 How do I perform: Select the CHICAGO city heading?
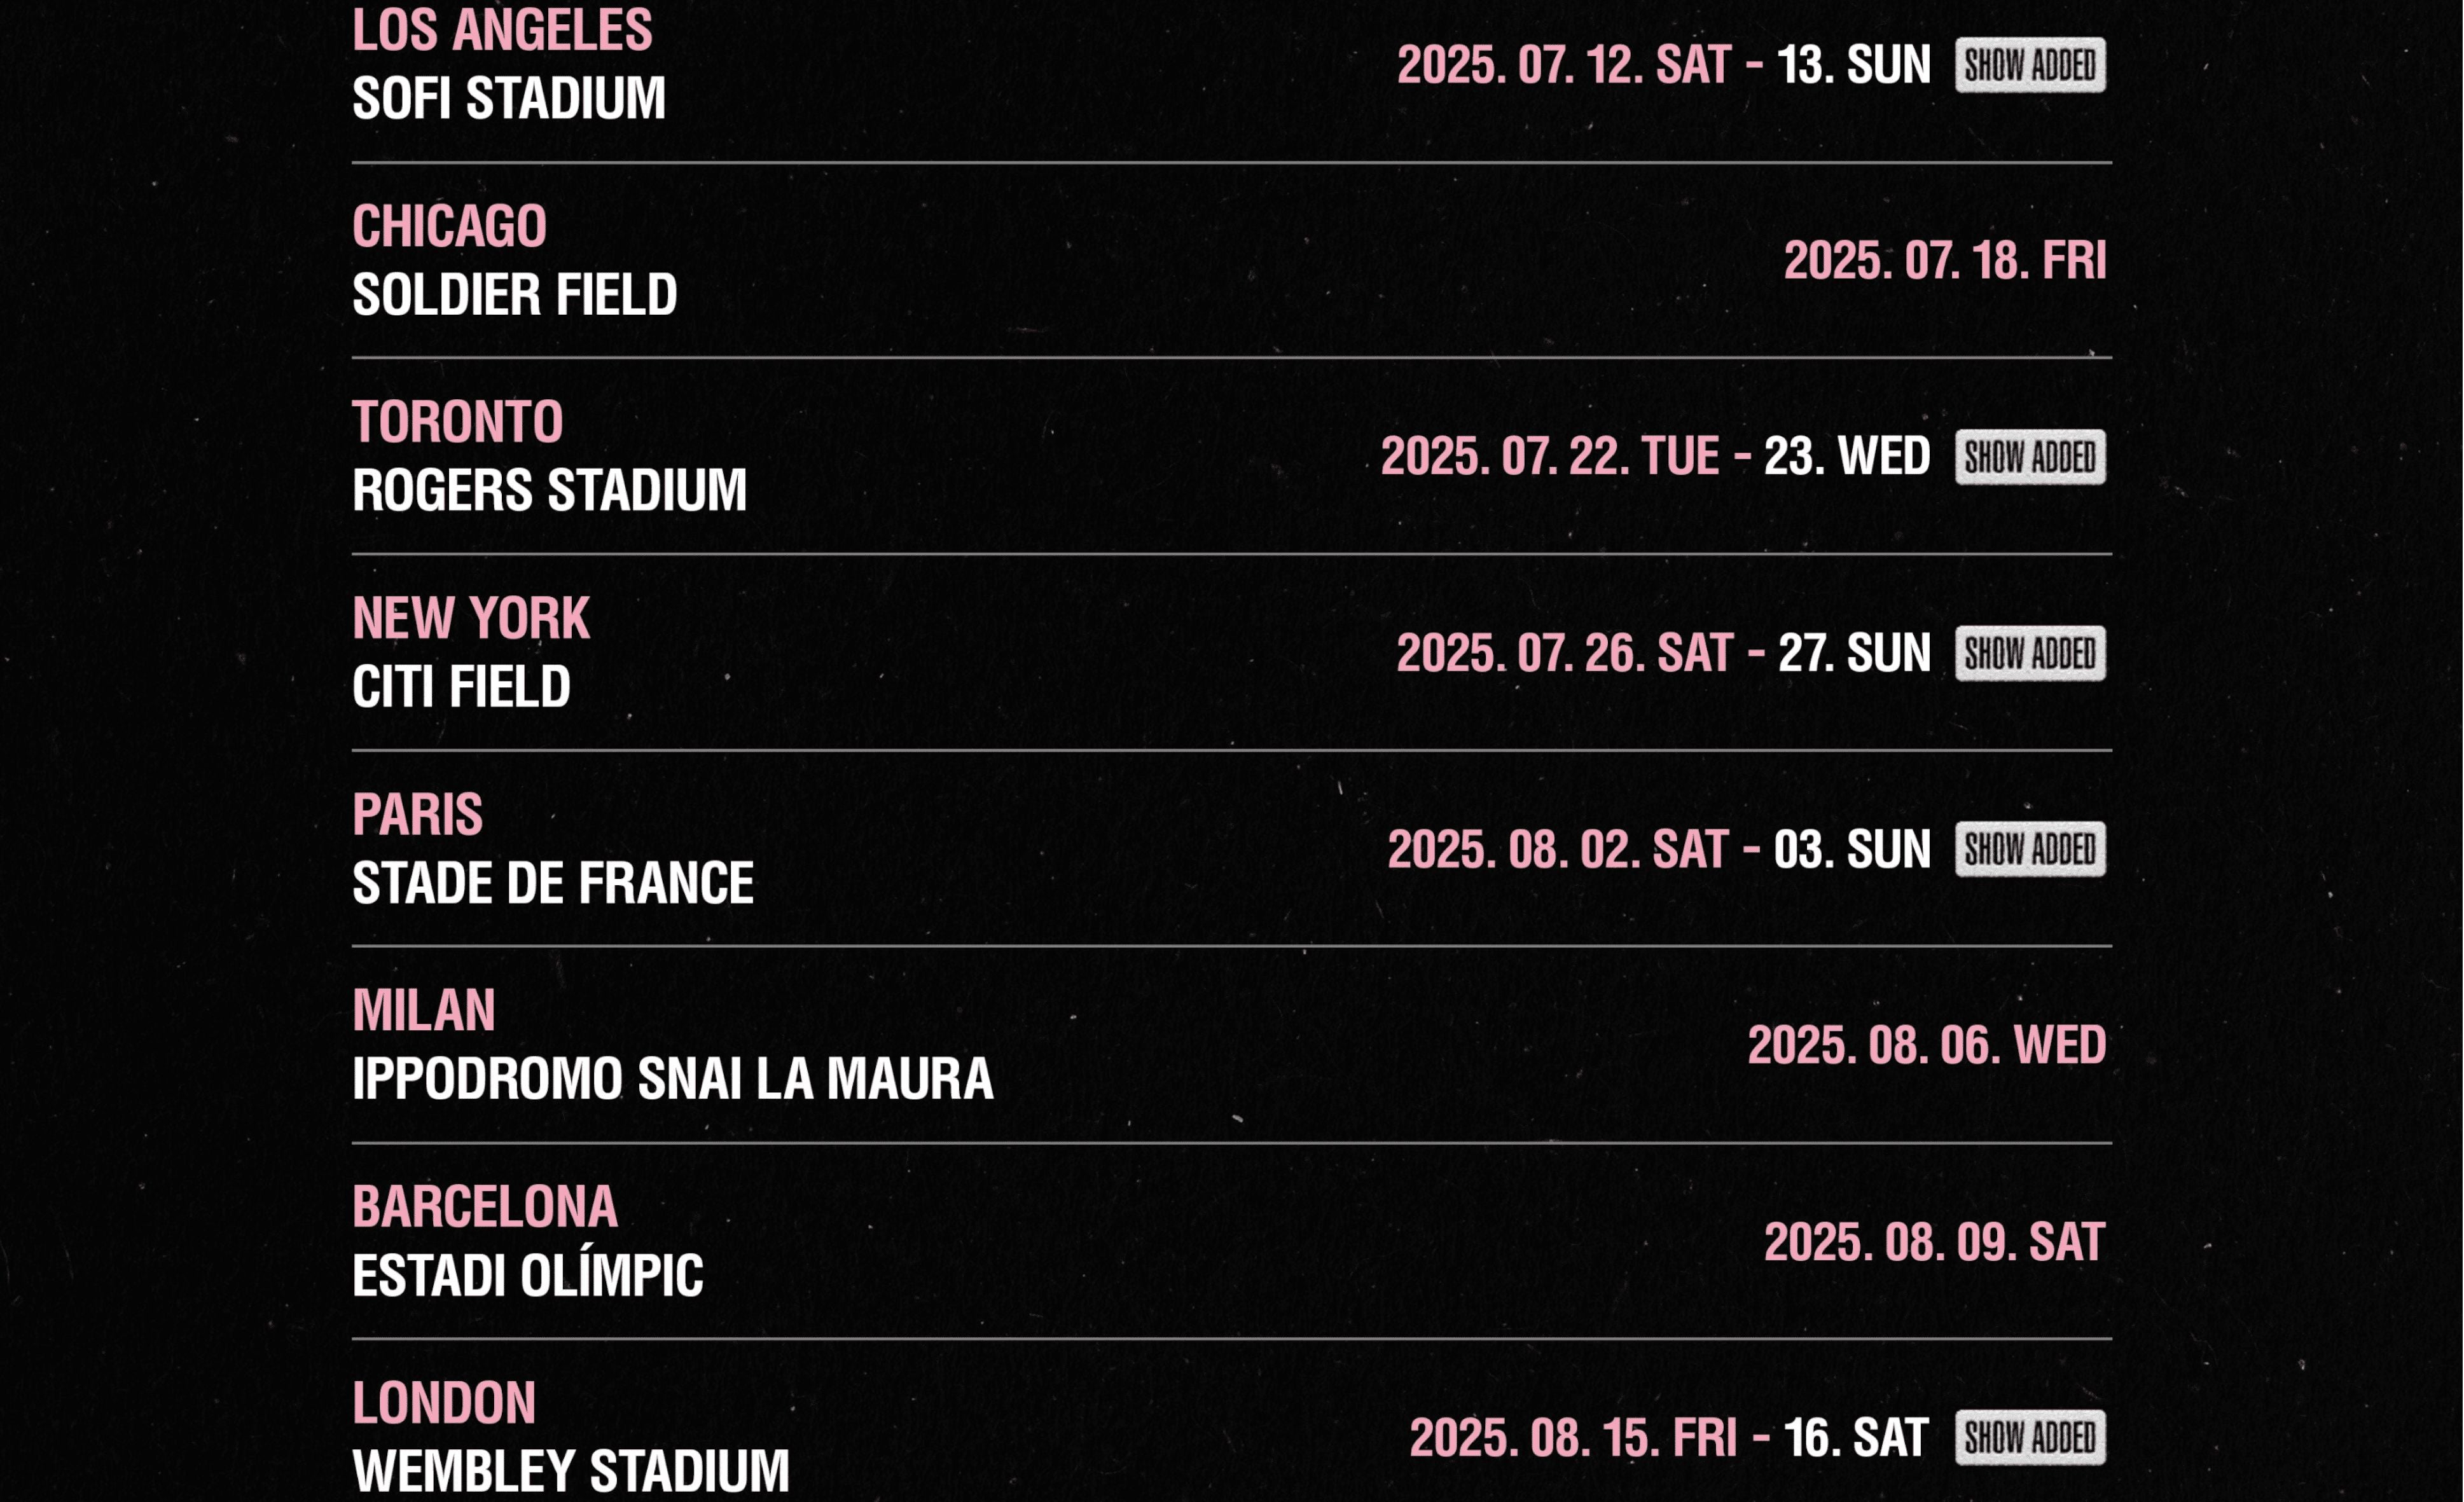point(449,226)
